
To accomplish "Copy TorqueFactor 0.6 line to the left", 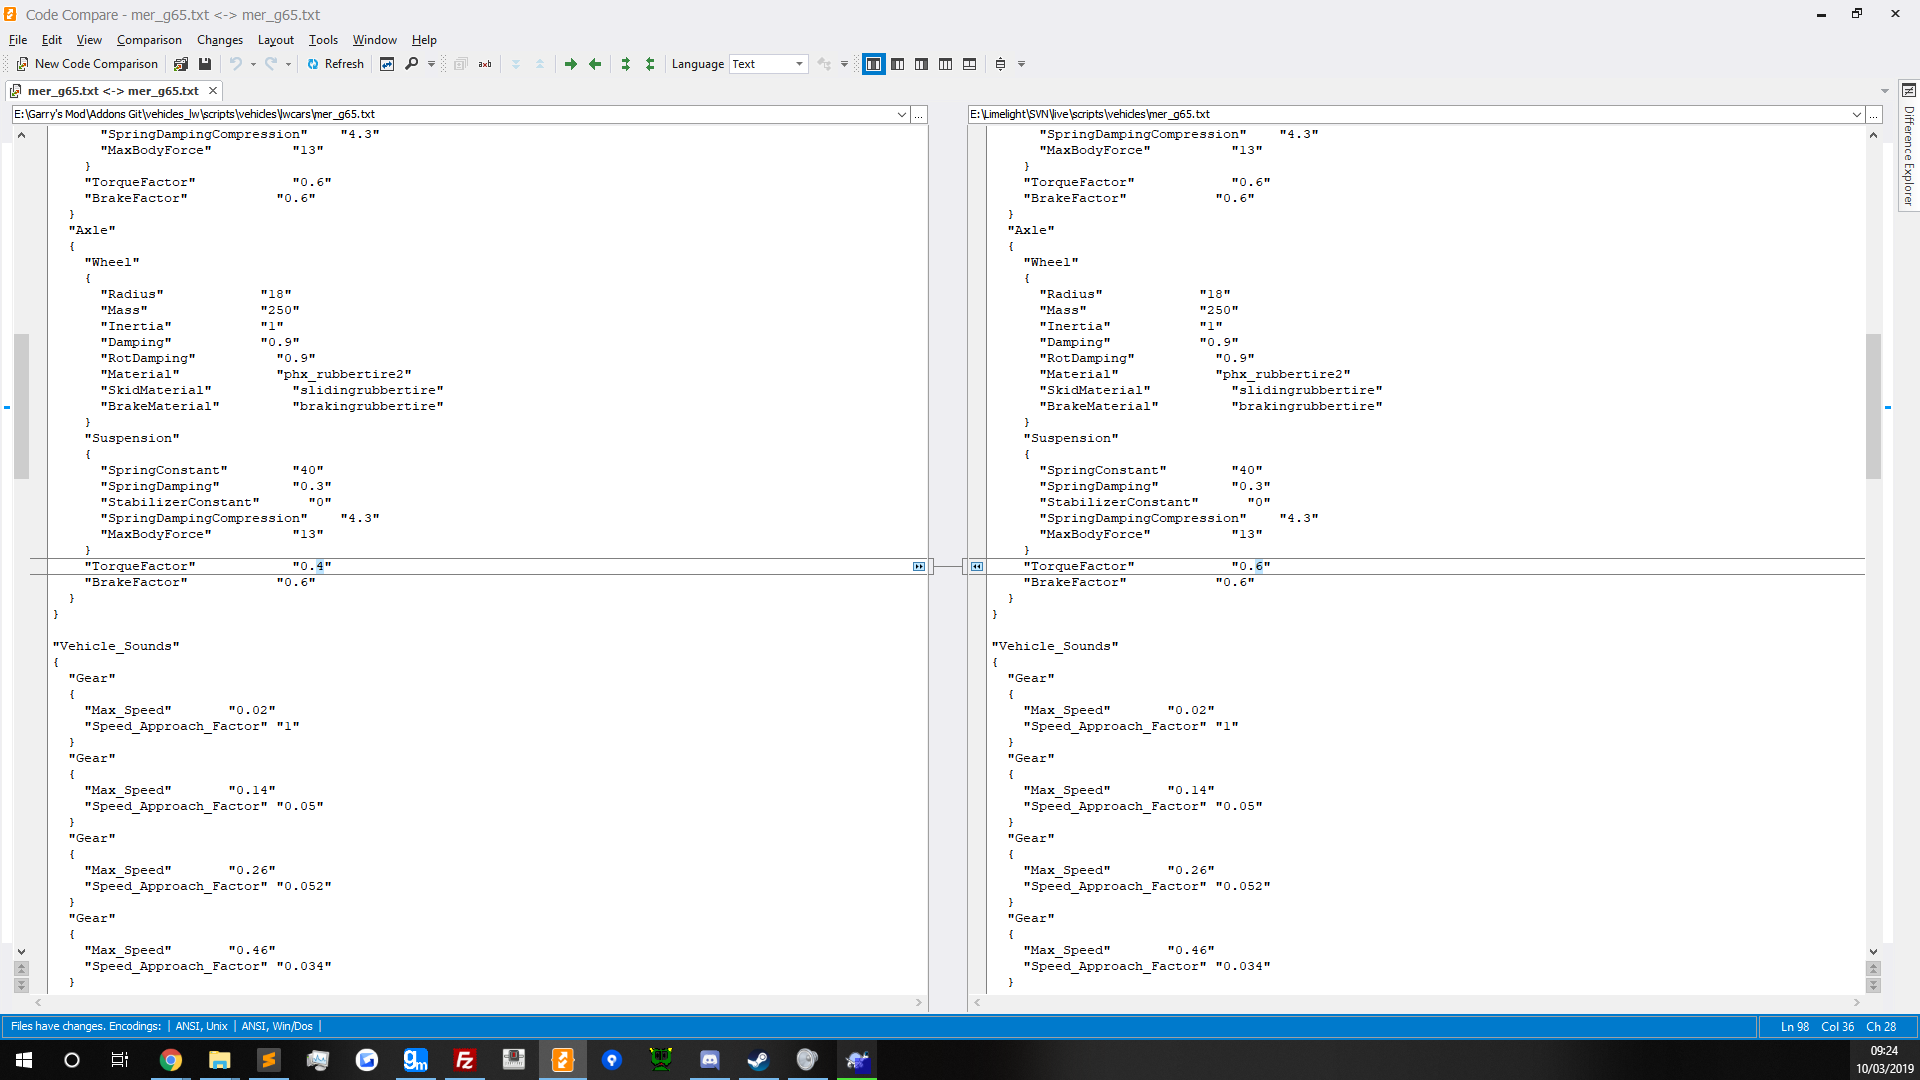I will pos(977,567).
